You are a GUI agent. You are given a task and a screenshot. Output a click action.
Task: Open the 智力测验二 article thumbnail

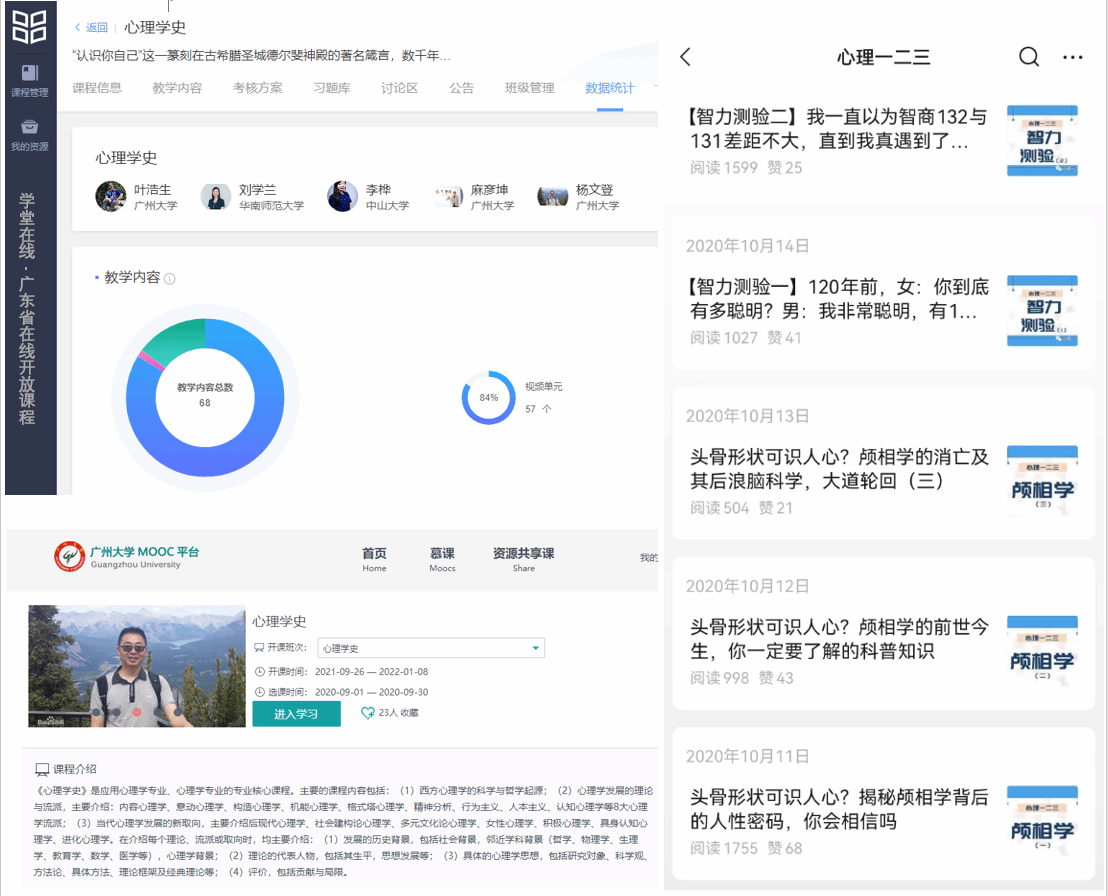click(1042, 140)
